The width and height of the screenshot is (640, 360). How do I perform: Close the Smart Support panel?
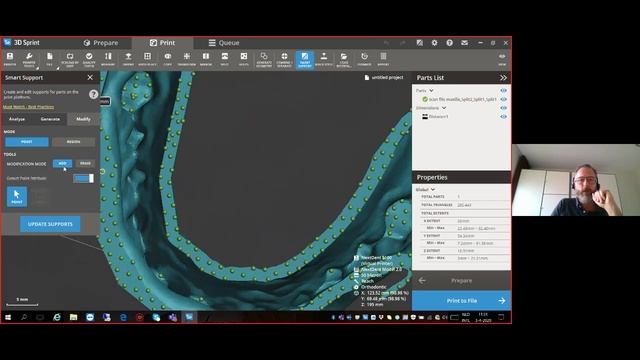(x=90, y=78)
